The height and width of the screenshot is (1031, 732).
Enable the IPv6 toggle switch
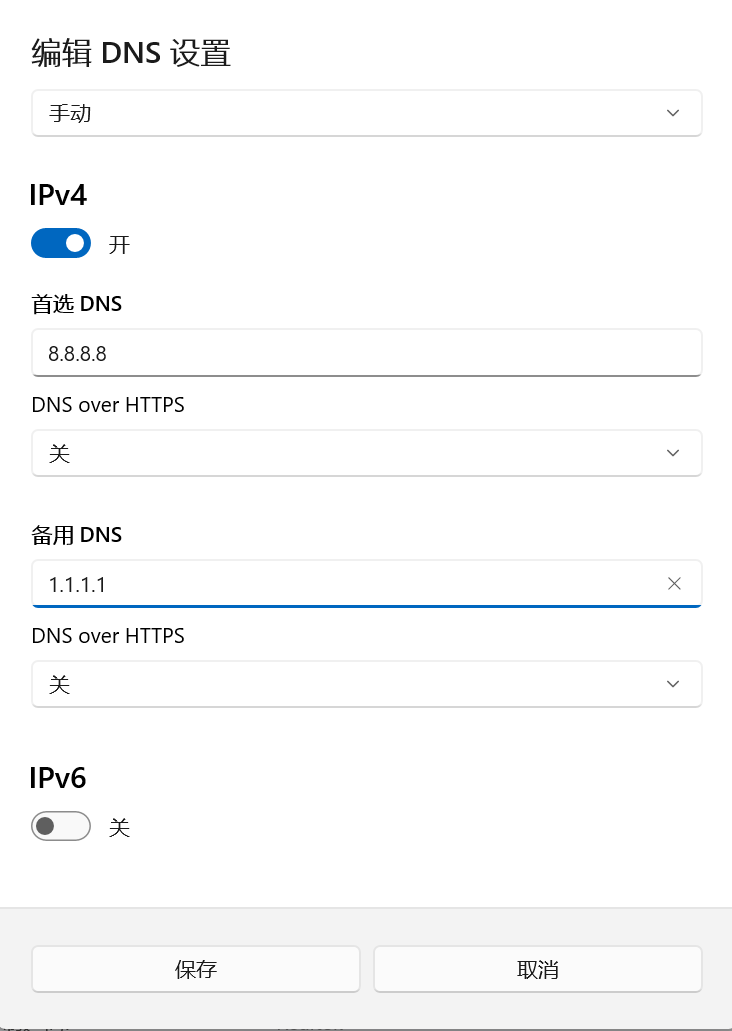[x=61, y=826]
